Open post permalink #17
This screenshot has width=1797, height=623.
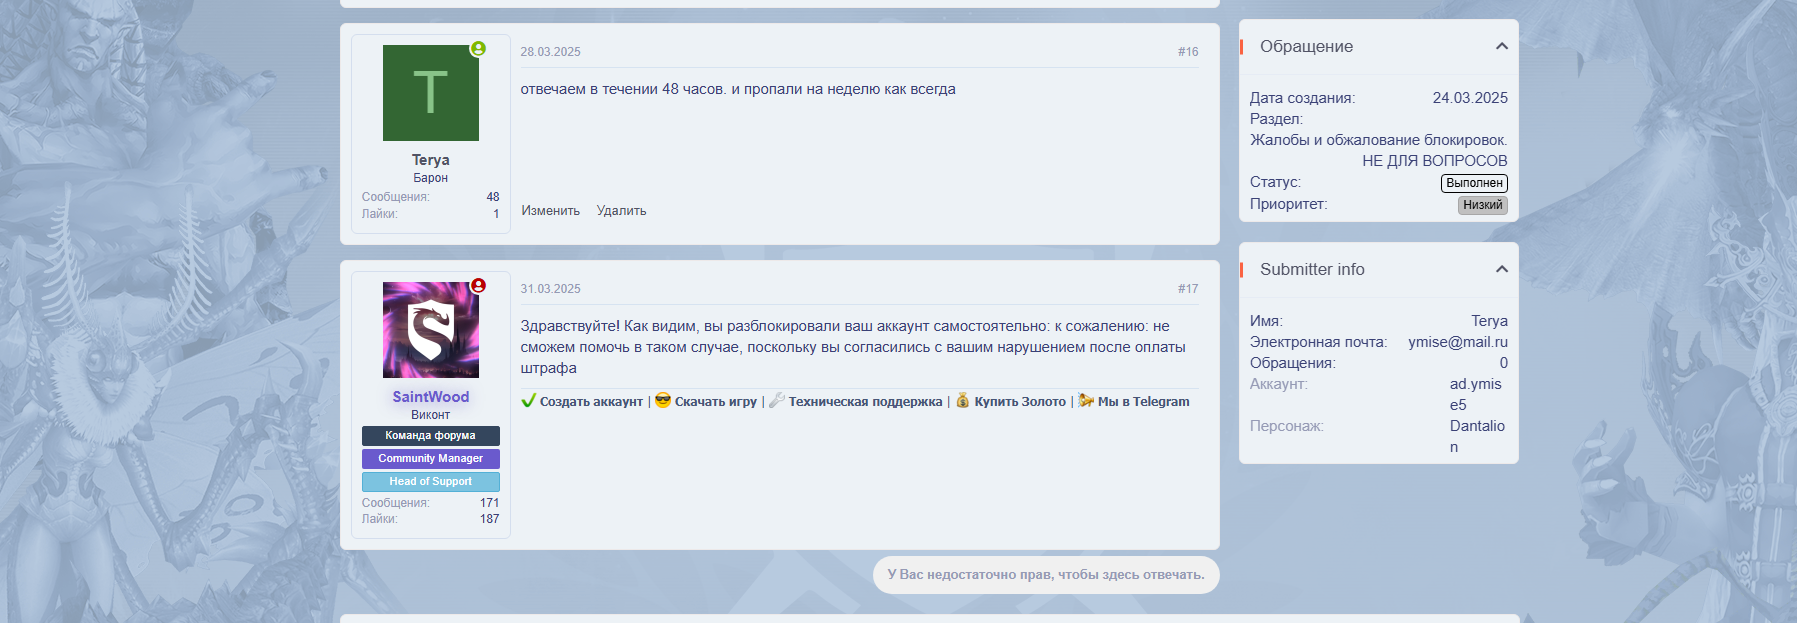click(1187, 289)
